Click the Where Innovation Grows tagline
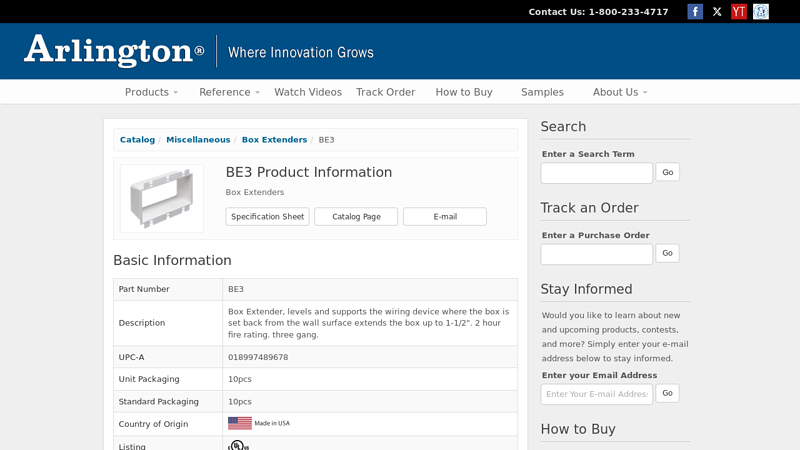Viewport: 800px width, 450px height. (x=301, y=53)
